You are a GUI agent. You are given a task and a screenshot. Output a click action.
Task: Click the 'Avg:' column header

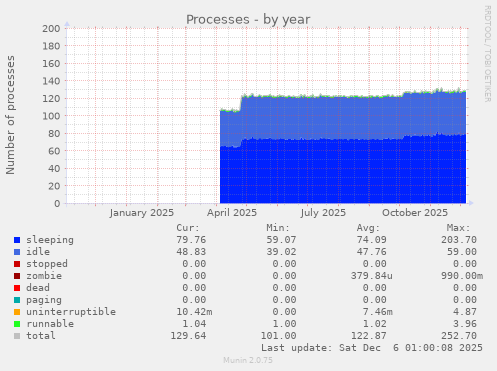368,228
